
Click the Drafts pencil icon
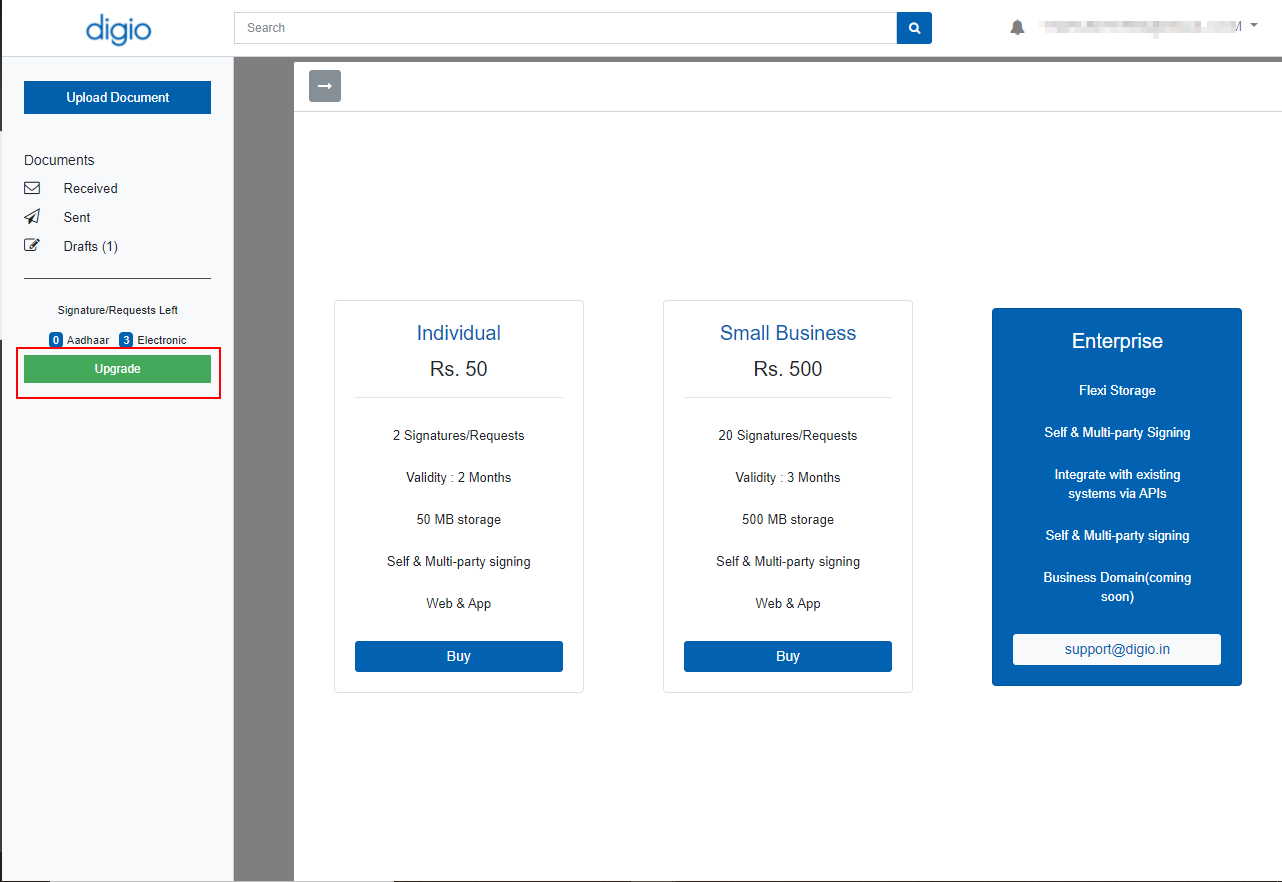click(32, 245)
